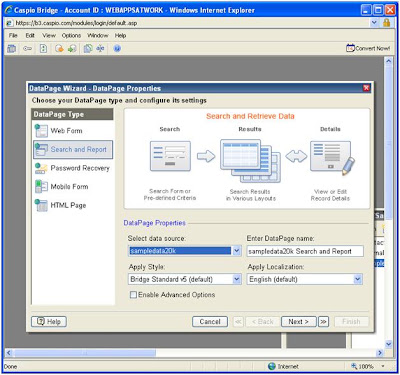Click the Search and Retrieve Data heading
This screenshot has height=375, width=400.
(x=250, y=116)
